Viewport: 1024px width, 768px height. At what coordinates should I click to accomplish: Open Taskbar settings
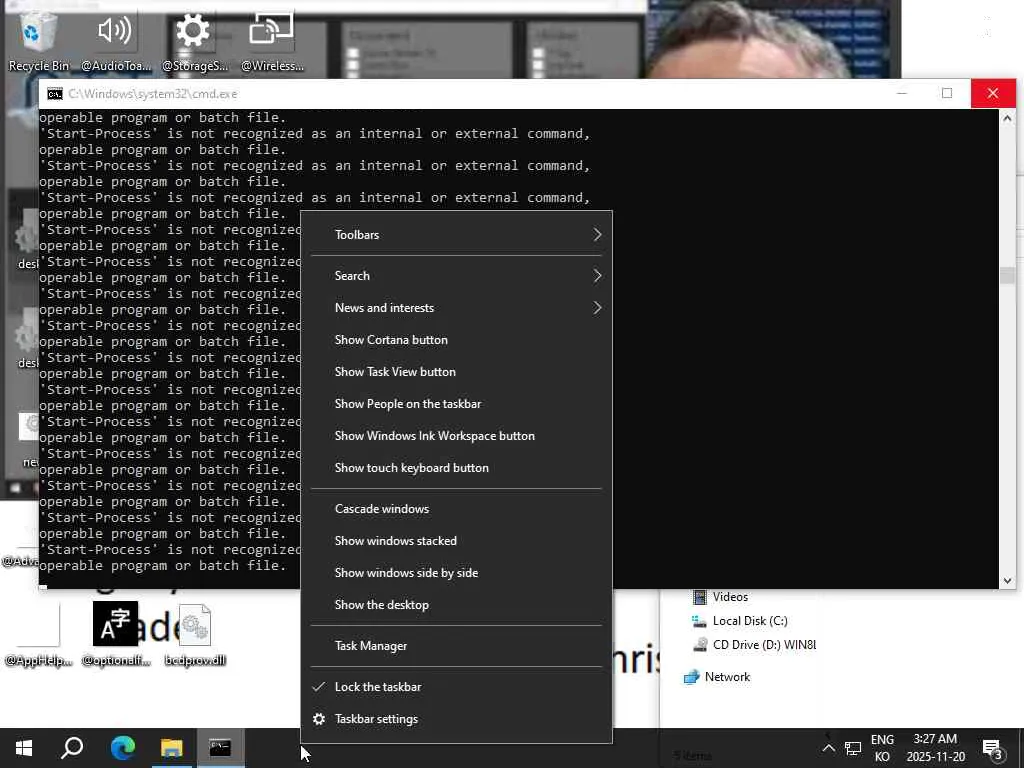456,719
